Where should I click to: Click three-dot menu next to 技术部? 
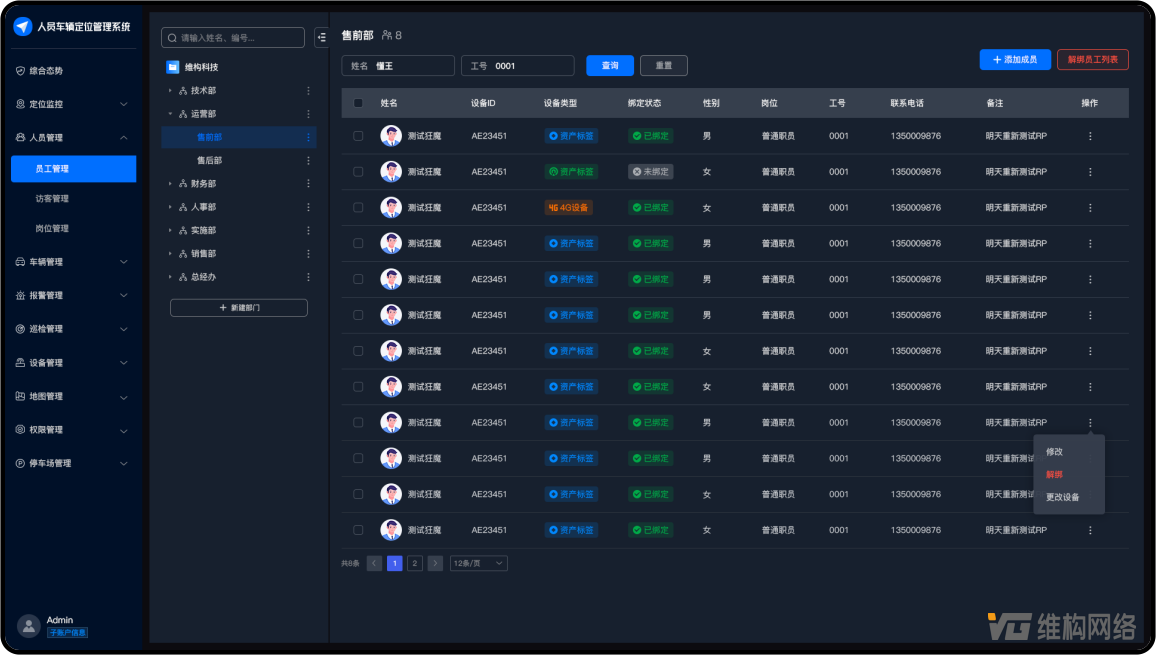click(x=308, y=91)
